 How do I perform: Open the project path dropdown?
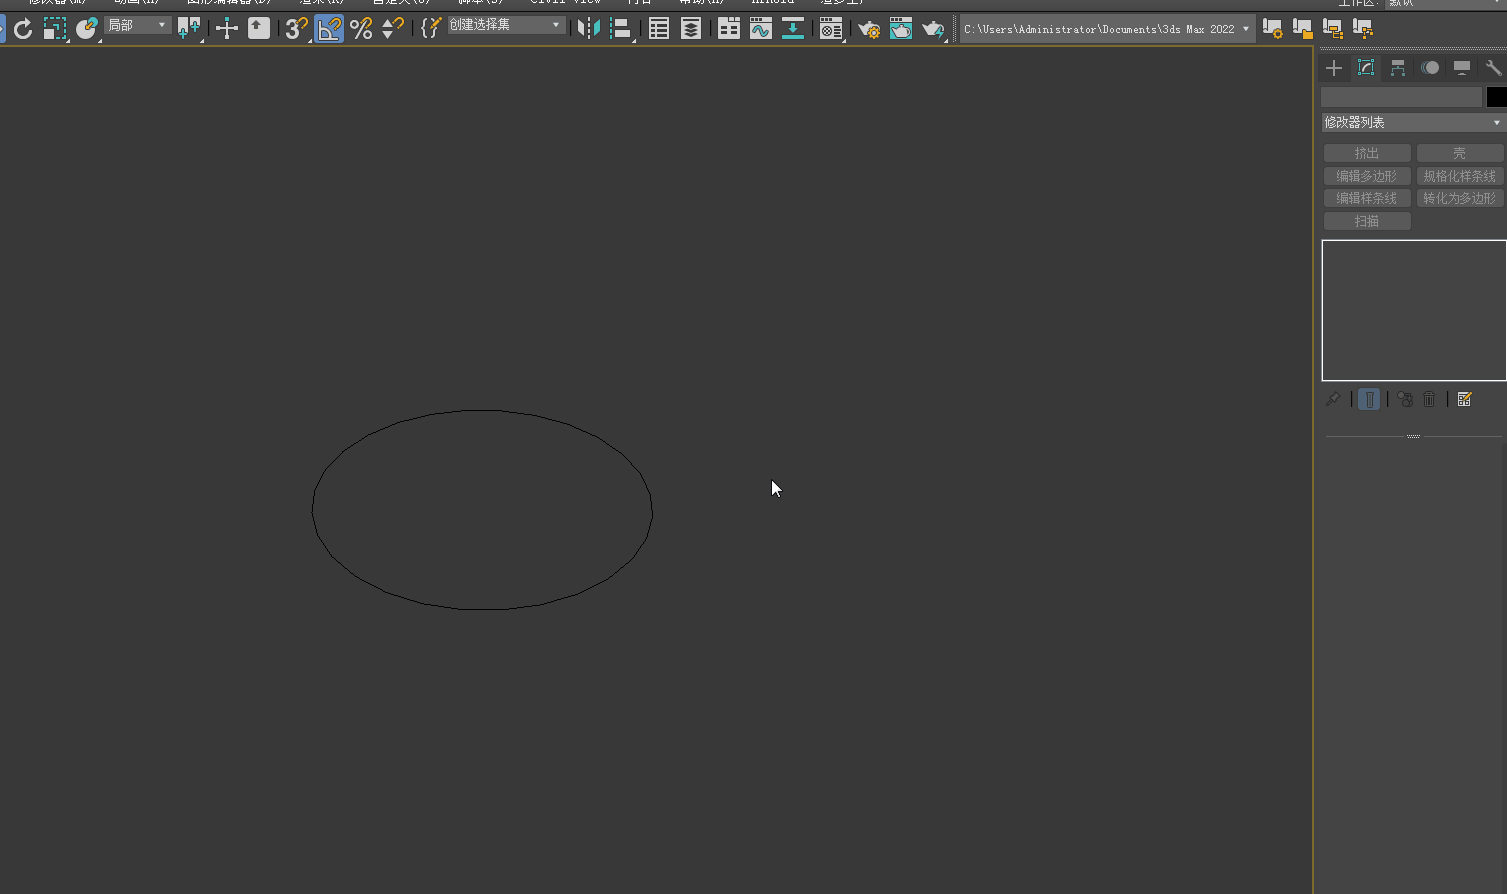pos(1107,29)
